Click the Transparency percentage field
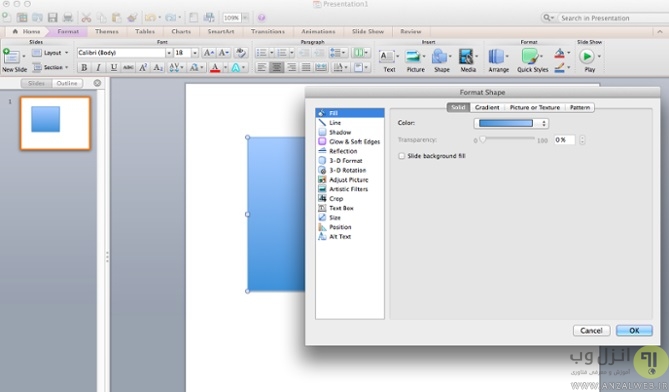669x392 pixels. pyautogui.click(x=564, y=140)
